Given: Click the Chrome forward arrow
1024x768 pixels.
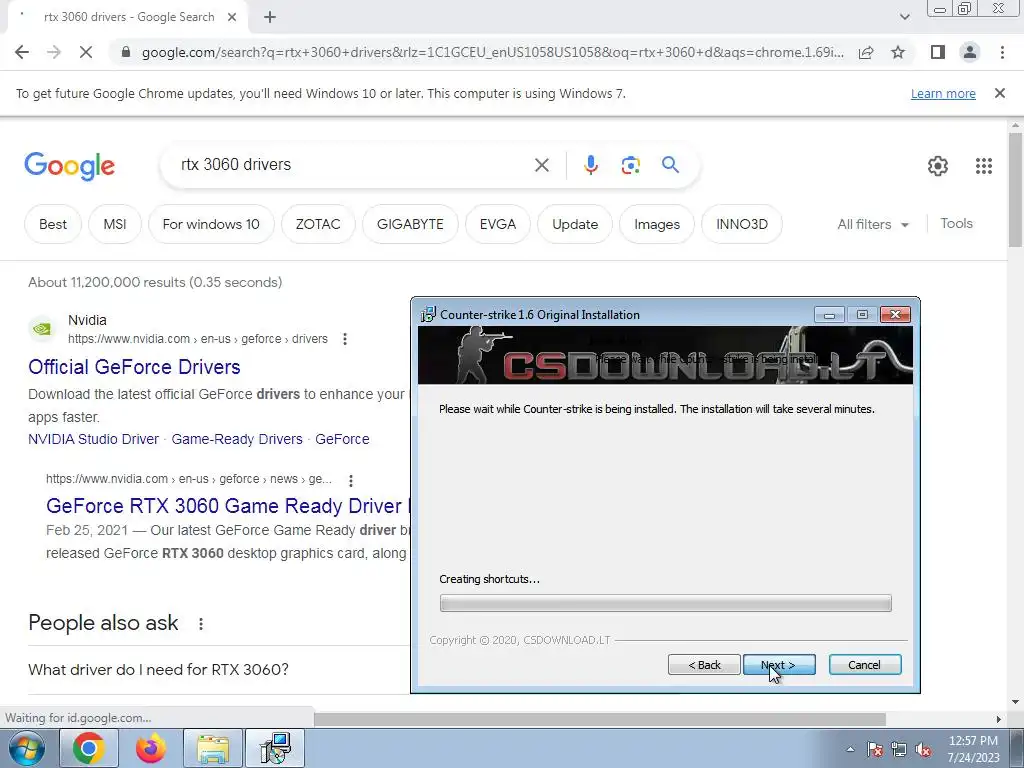Looking at the screenshot, I should (54, 52).
